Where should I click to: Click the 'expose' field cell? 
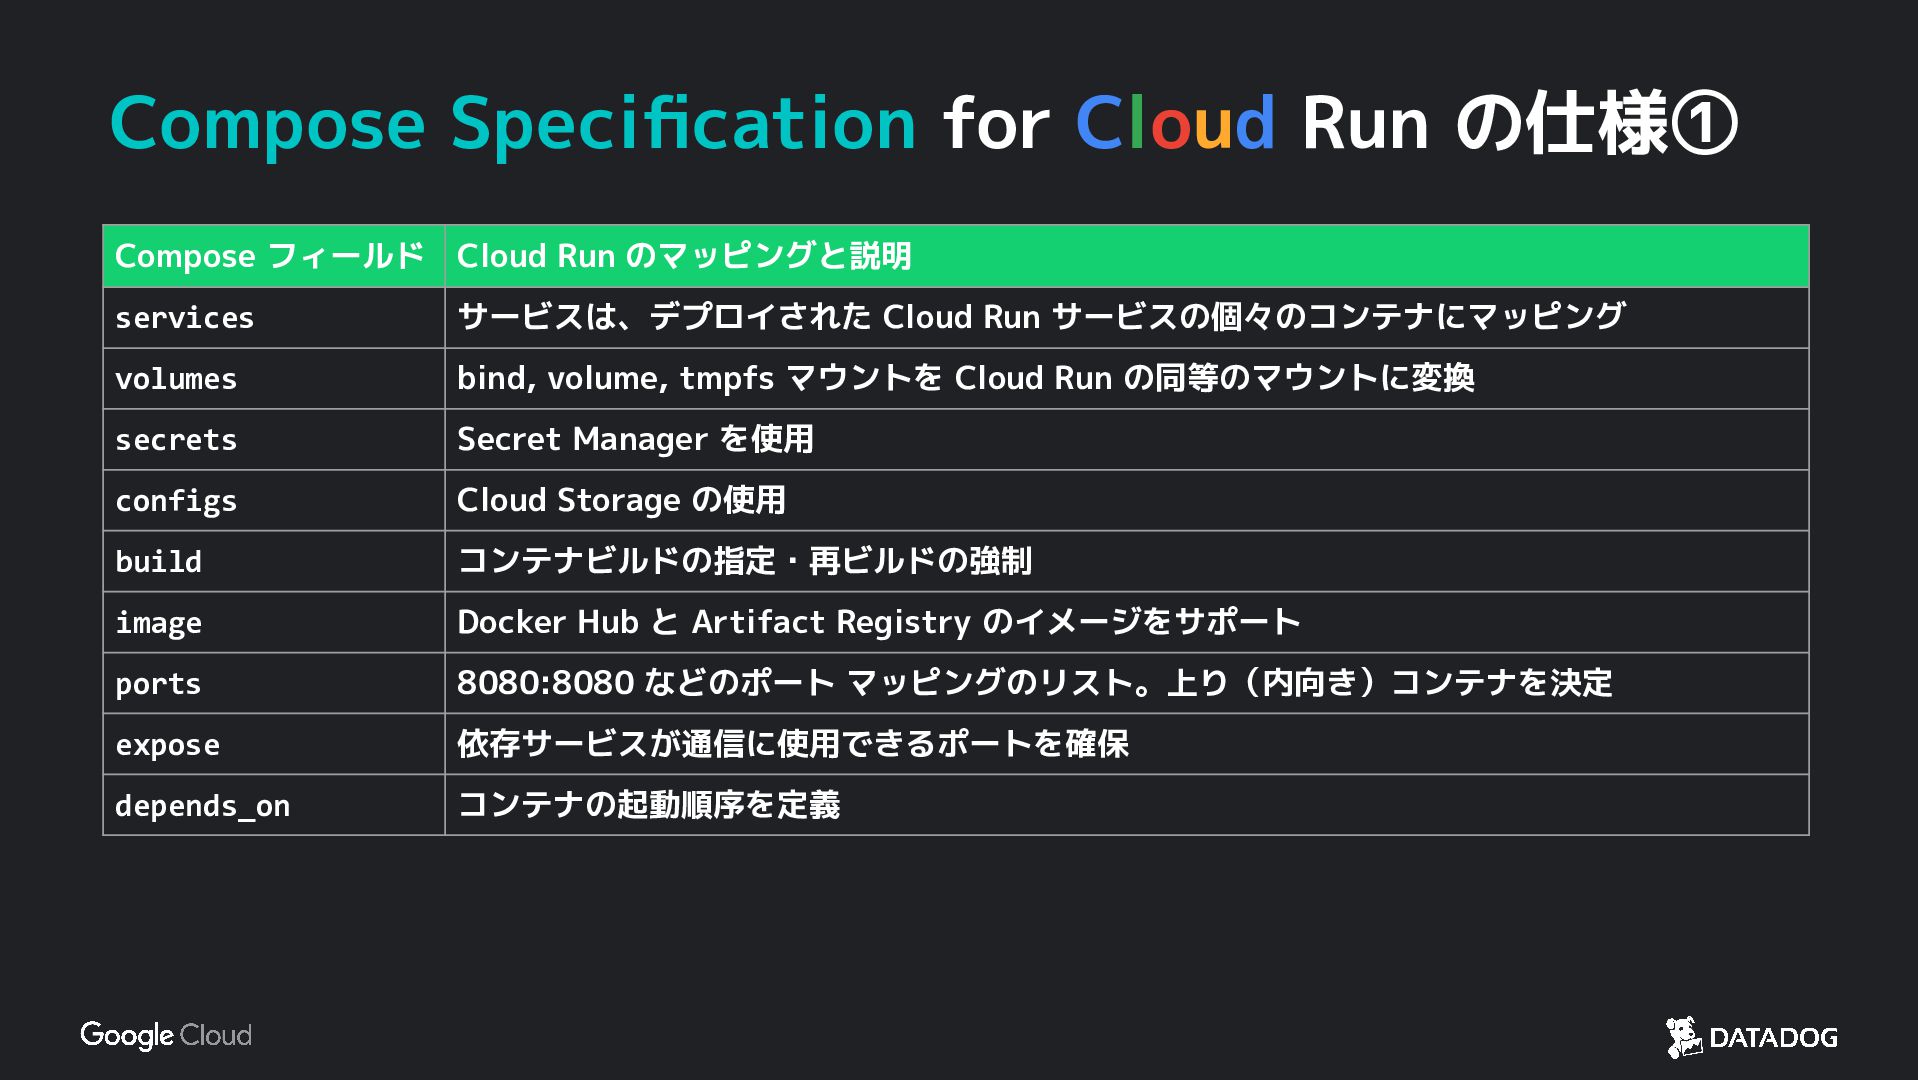click(x=273, y=745)
